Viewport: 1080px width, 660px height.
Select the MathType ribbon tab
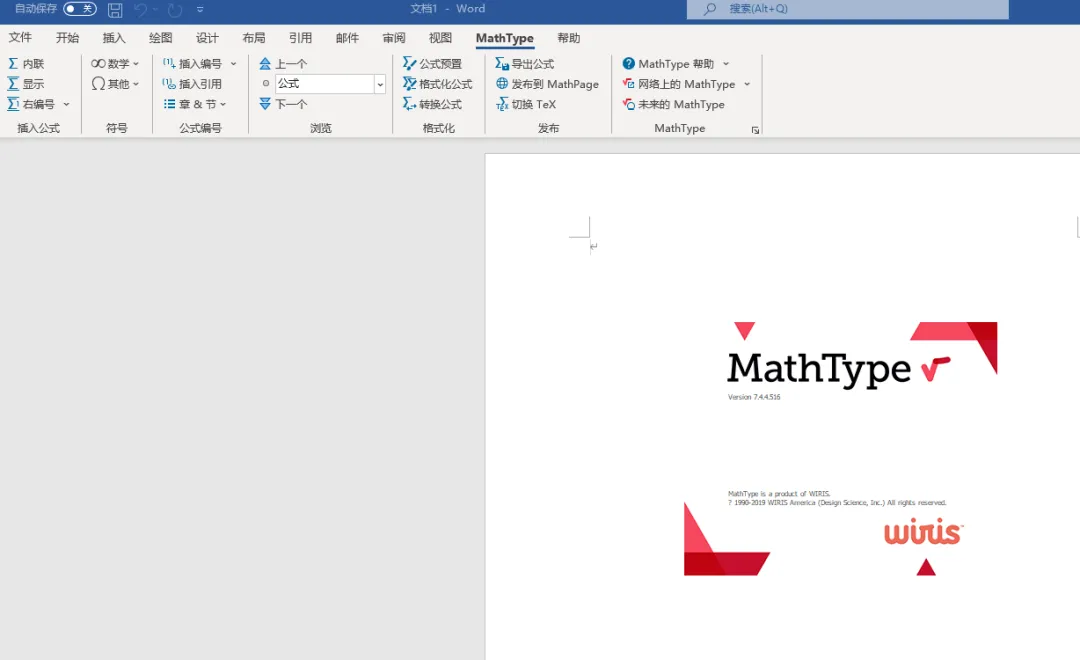click(x=505, y=39)
